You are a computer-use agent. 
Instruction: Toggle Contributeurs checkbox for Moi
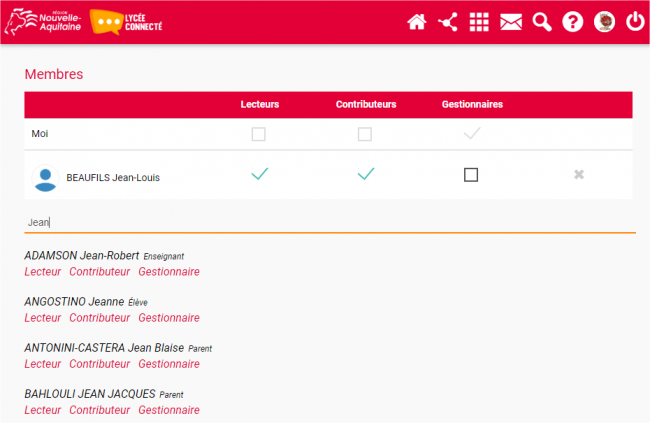pos(365,134)
